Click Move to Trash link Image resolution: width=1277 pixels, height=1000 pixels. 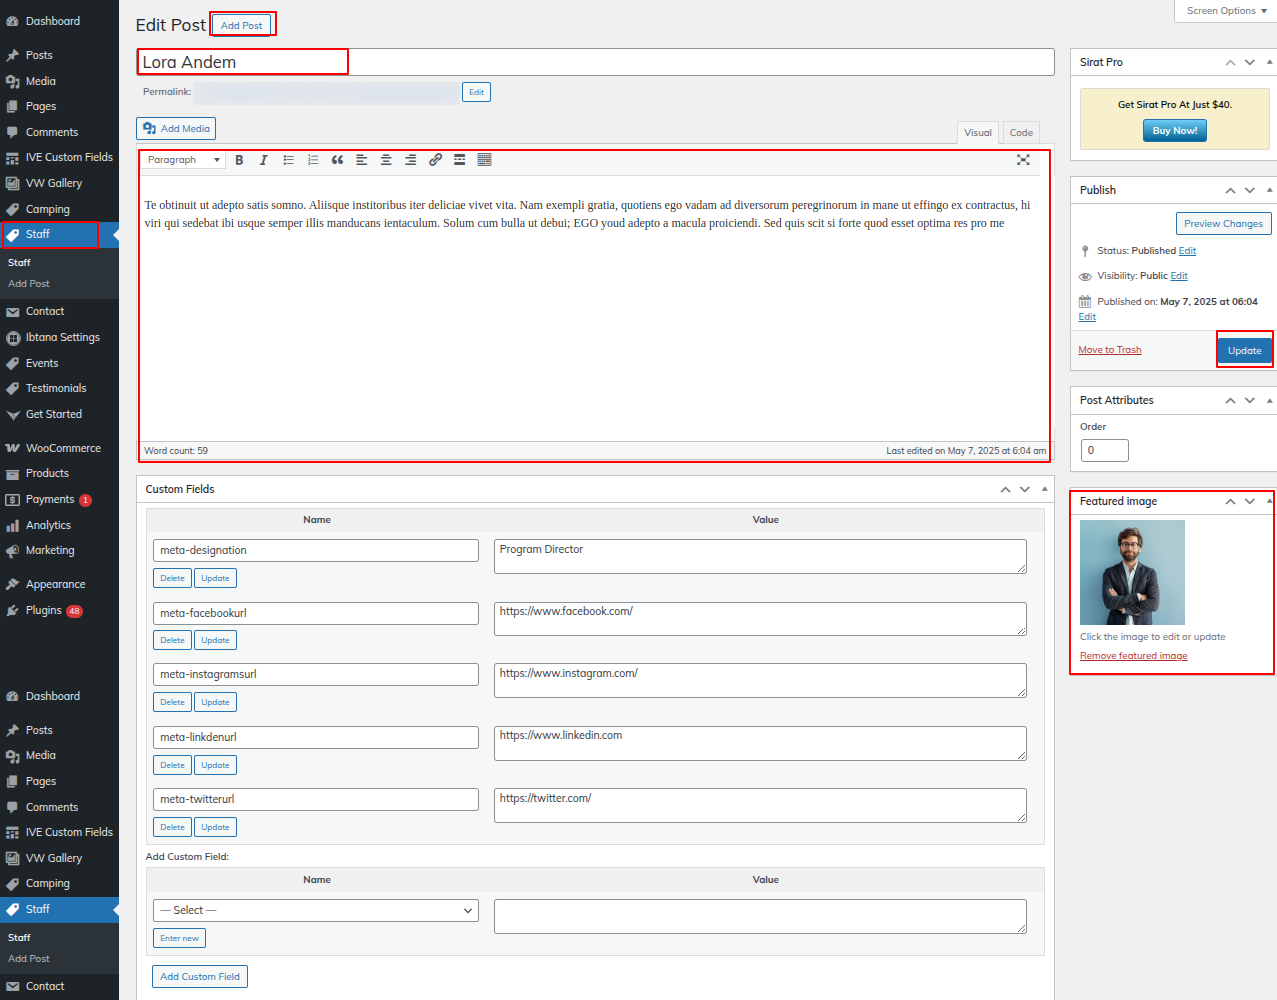(x=1109, y=350)
